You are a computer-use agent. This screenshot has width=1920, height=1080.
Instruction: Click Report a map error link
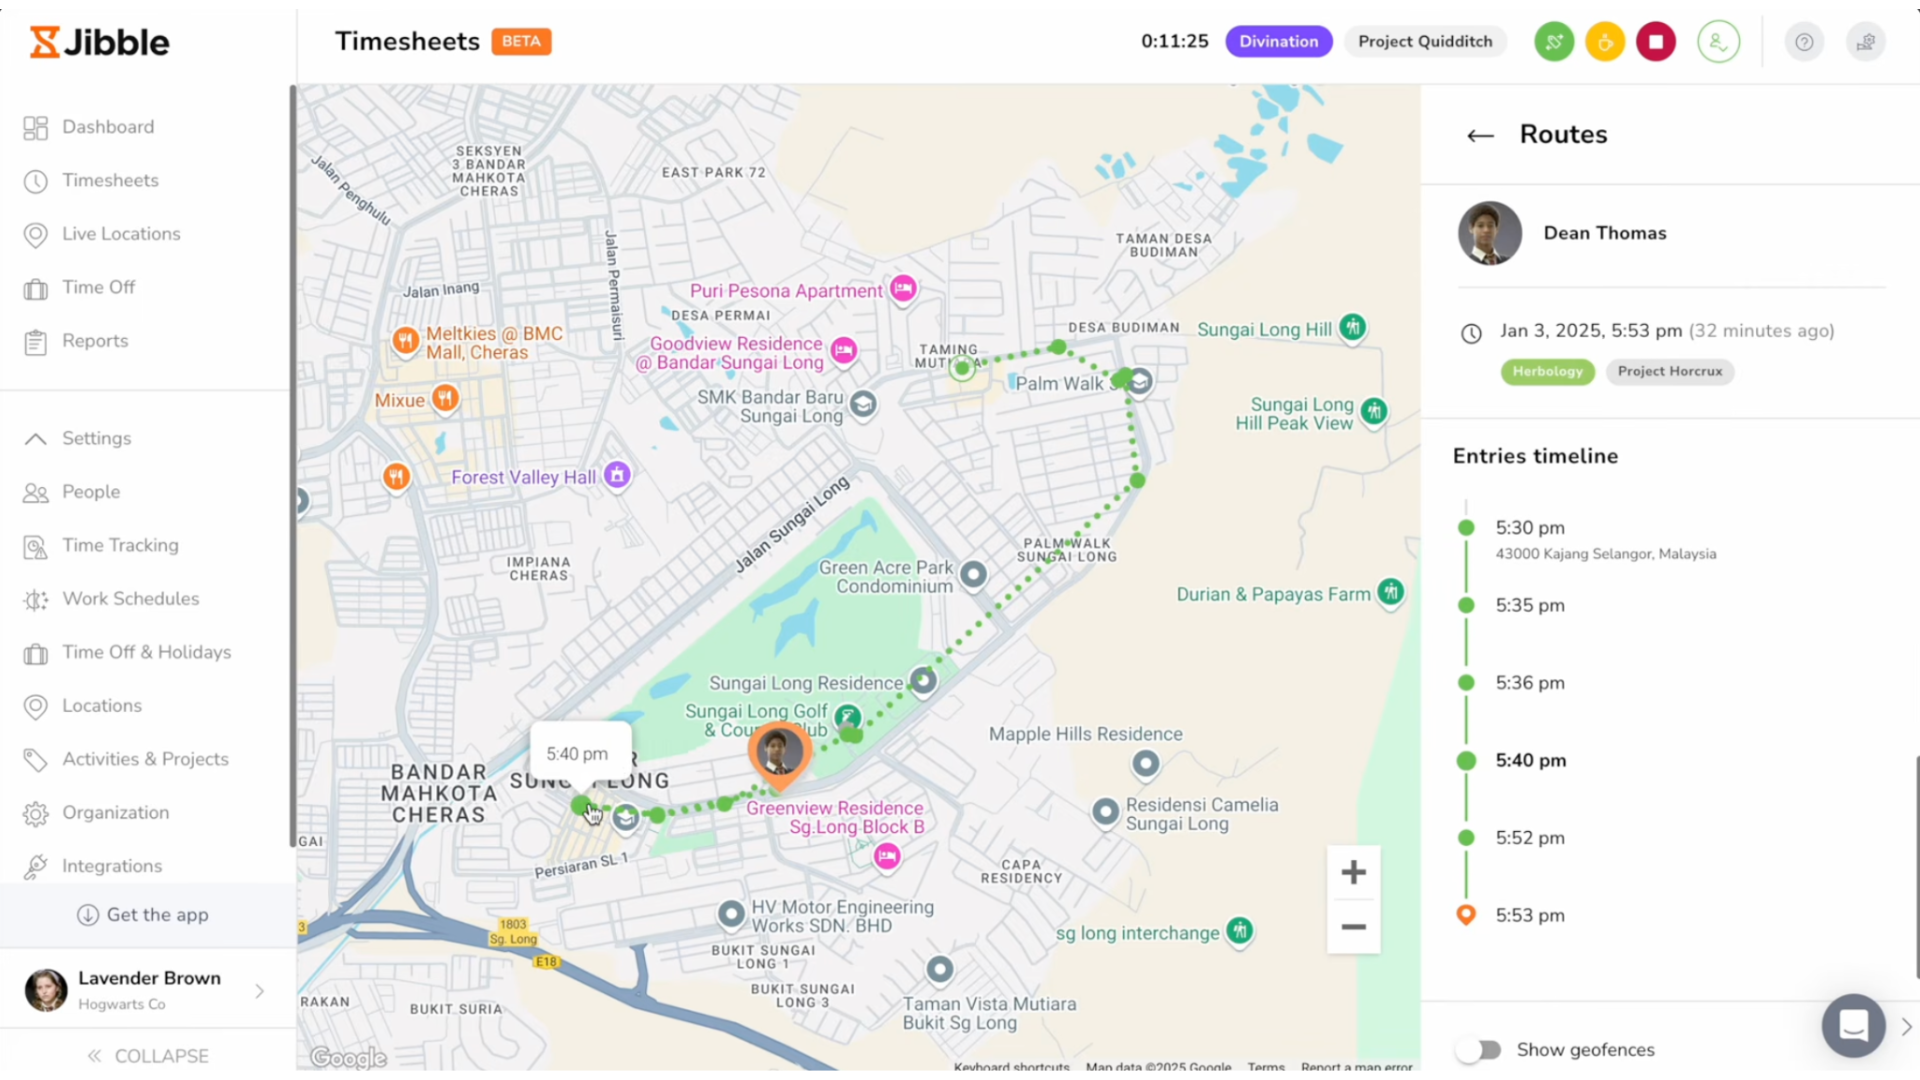tap(1356, 1067)
